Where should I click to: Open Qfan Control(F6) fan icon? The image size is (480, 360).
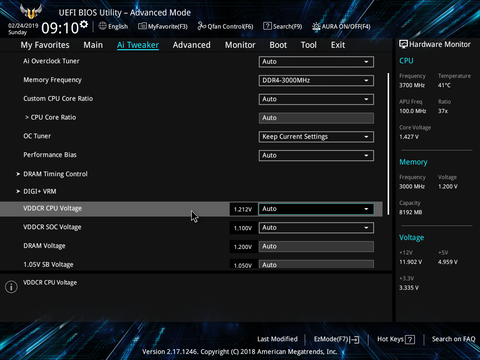201,26
